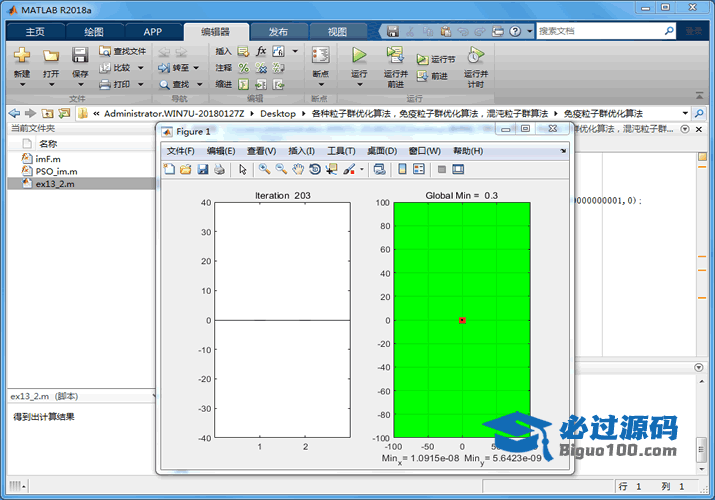This screenshot has height=500, width=715.
Task: Click Show Plot Tools icon
Action: pos(458,170)
